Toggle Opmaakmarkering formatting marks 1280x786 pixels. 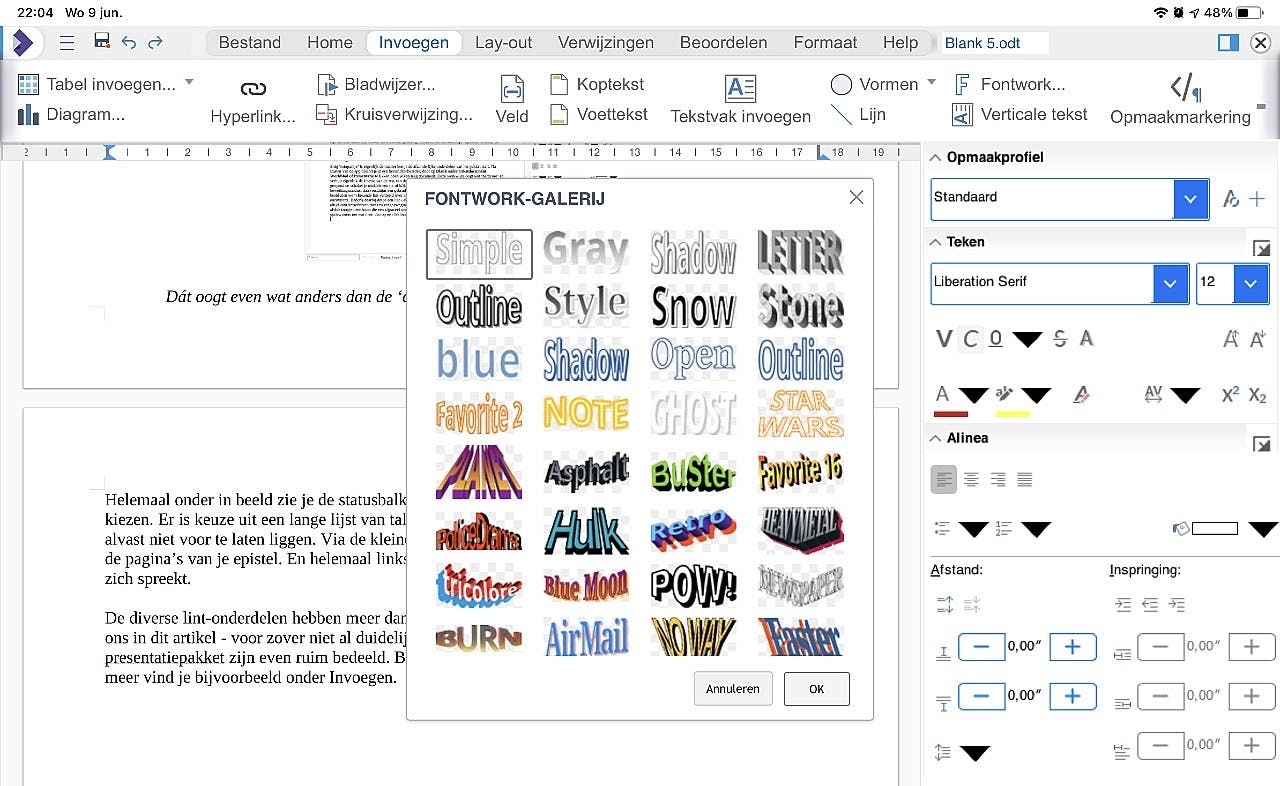pyautogui.click(x=1180, y=101)
